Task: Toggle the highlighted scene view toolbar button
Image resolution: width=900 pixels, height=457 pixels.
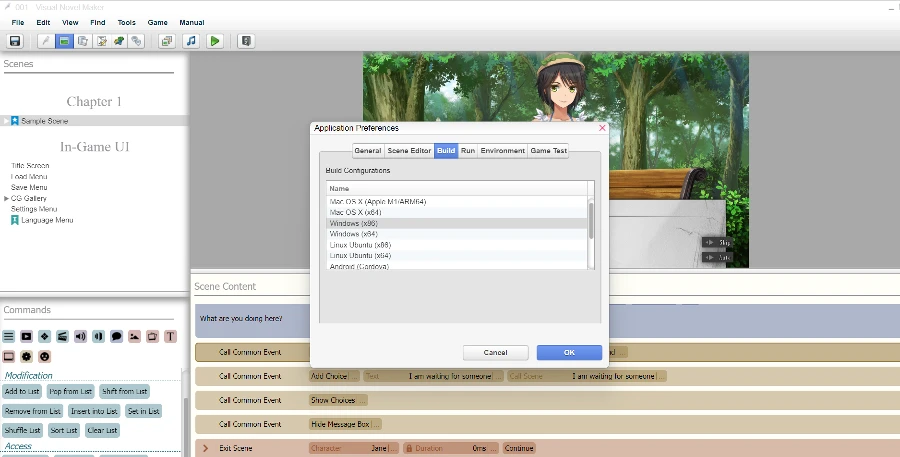Action: [x=64, y=41]
